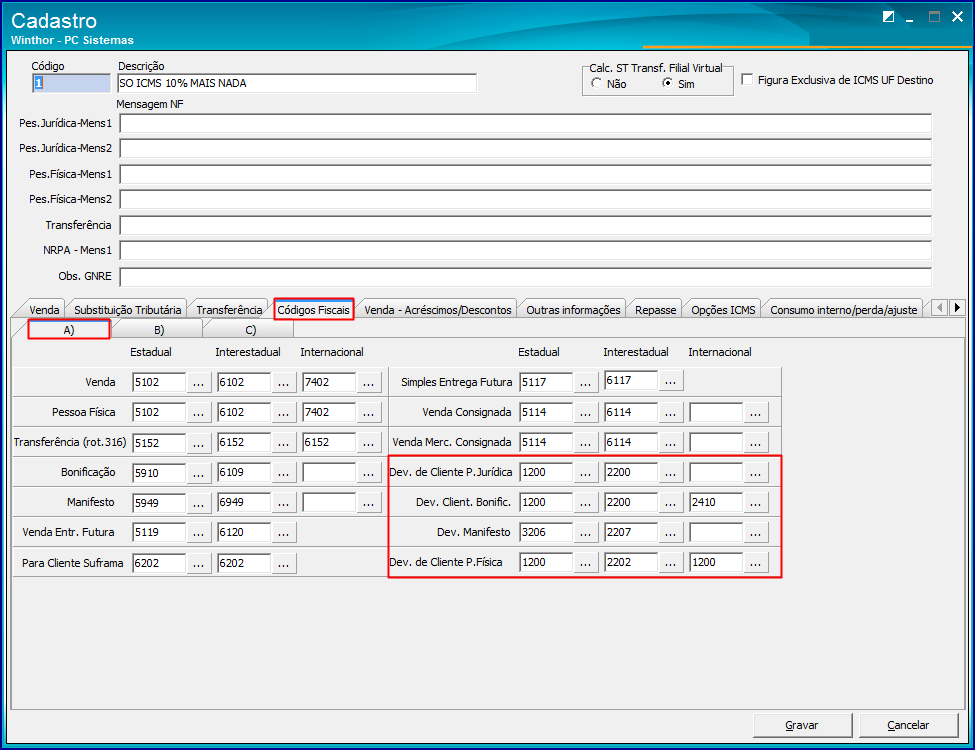Image resolution: width=975 pixels, height=750 pixels.
Task: Open lookup for Dev. Manifesto Interestadual 2207
Action: (x=670, y=533)
